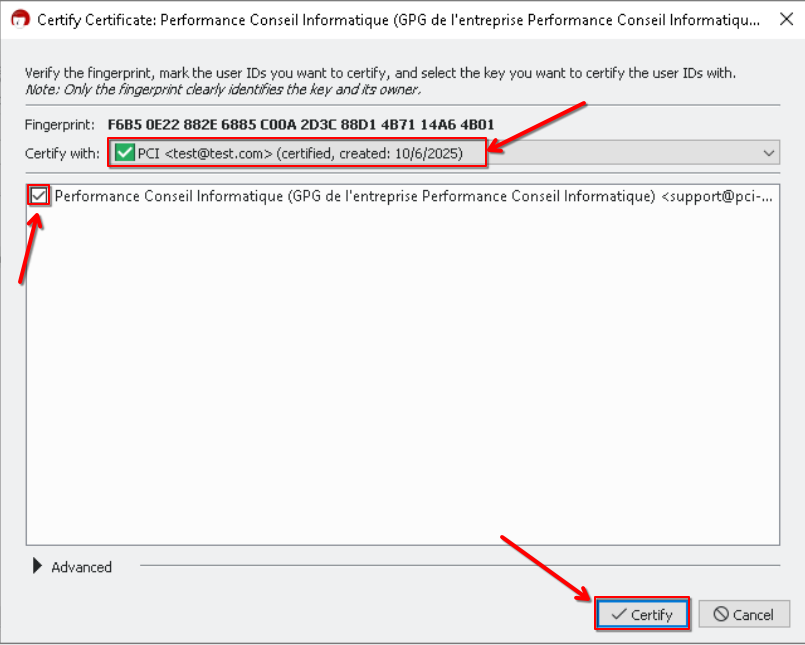The height and width of the screenshot is (645, 805).
Task: Click the green checkmark icon beside PCI key
Action: (124, 153)
